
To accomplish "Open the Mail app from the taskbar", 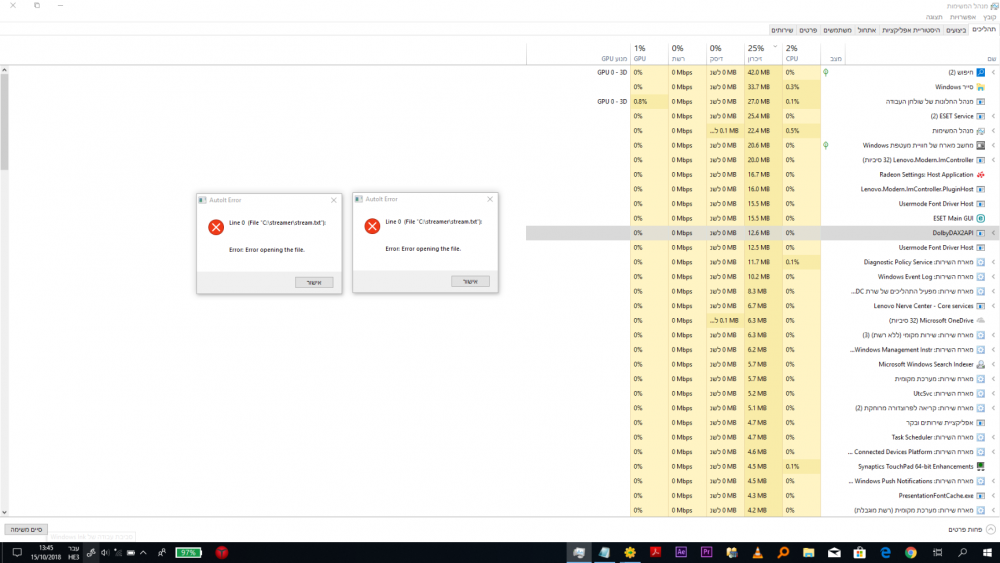I will [834, 553].
